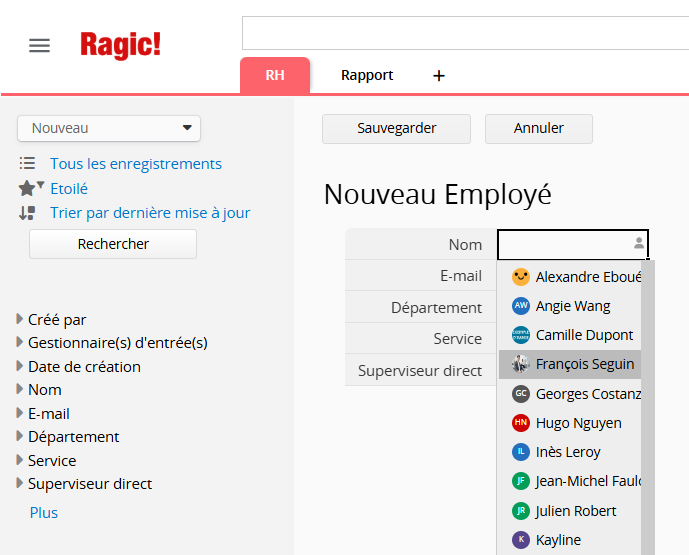
Task: Choose François Seguin from the user list
Action: pyautogui.click(x=584, y=364)
